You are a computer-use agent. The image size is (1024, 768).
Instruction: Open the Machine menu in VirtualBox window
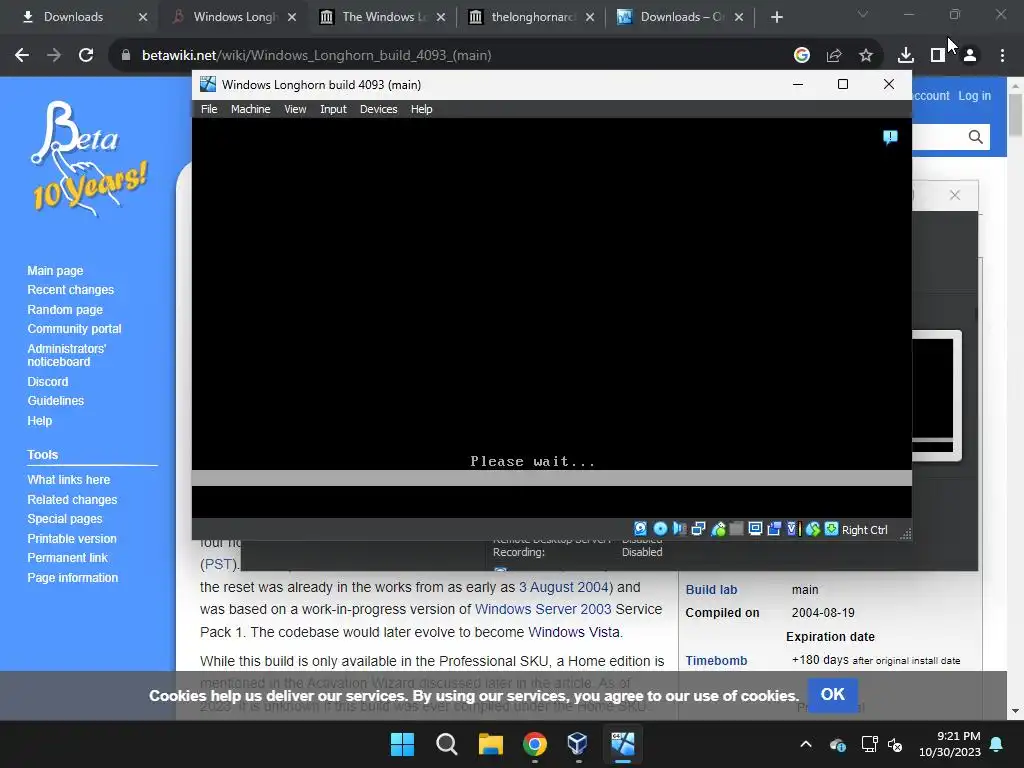[250, 109]
